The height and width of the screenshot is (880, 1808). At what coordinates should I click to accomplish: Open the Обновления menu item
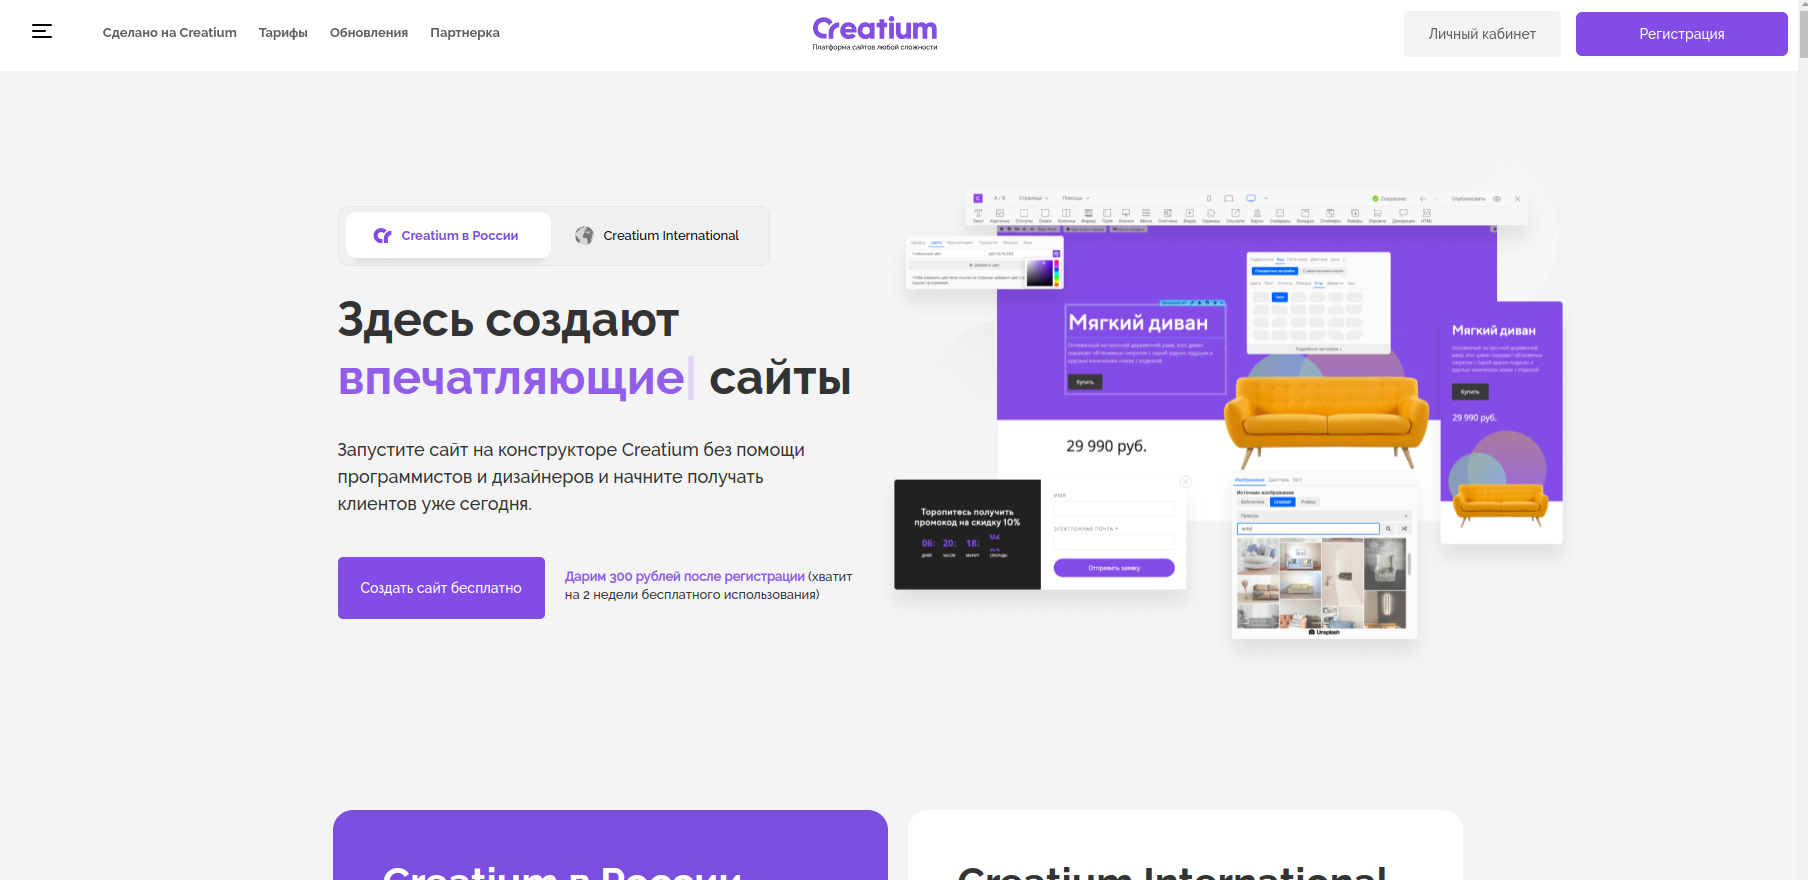coord(369,33)
